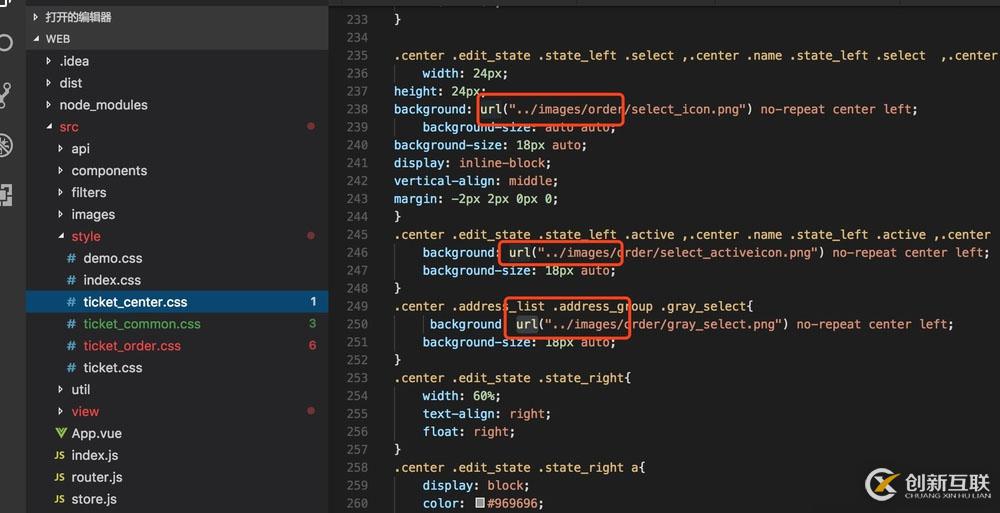Expand the 打开的编辑器 section
1000x513 pixels.
tap(36, 17)
